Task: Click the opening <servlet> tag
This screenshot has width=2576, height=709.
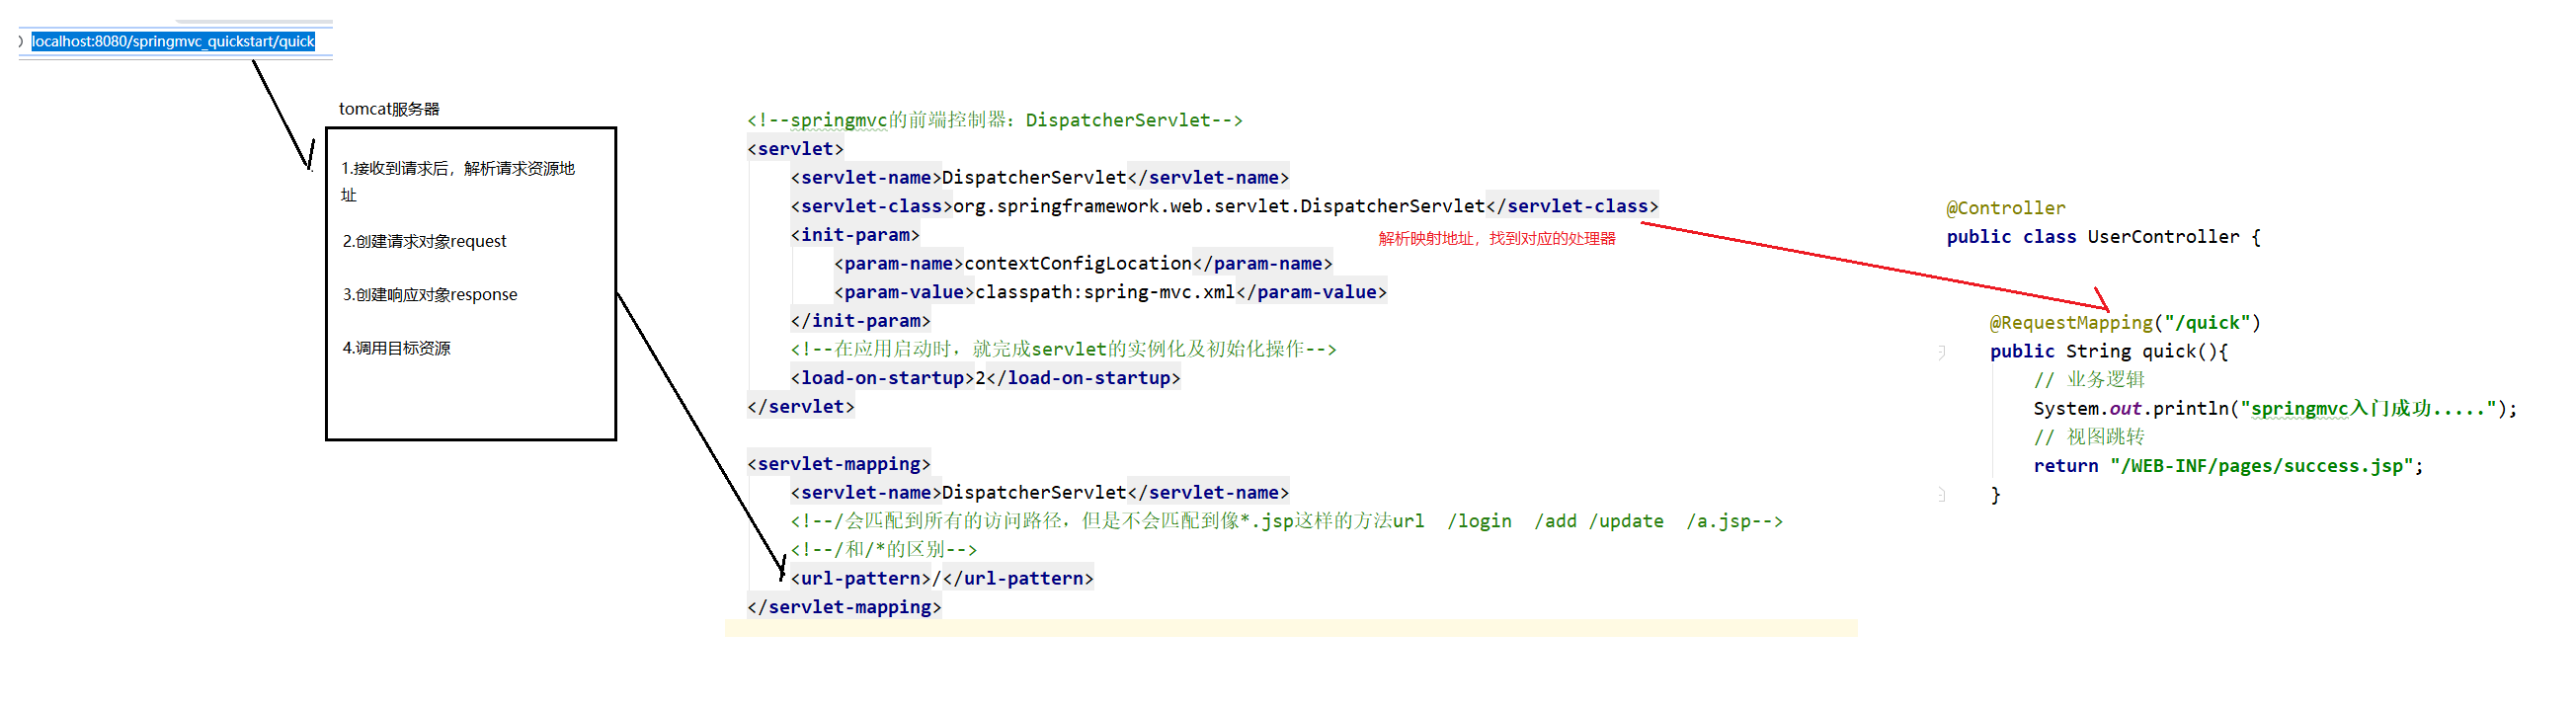Action: (795, 149)
